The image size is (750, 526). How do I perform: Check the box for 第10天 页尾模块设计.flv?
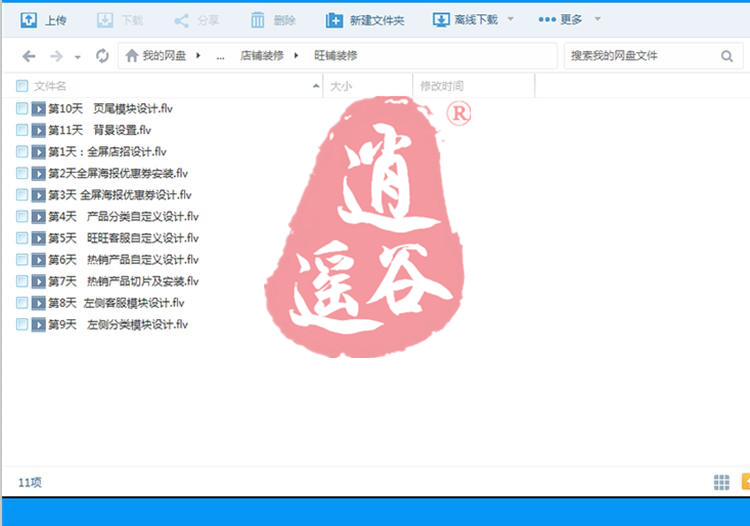22,108
